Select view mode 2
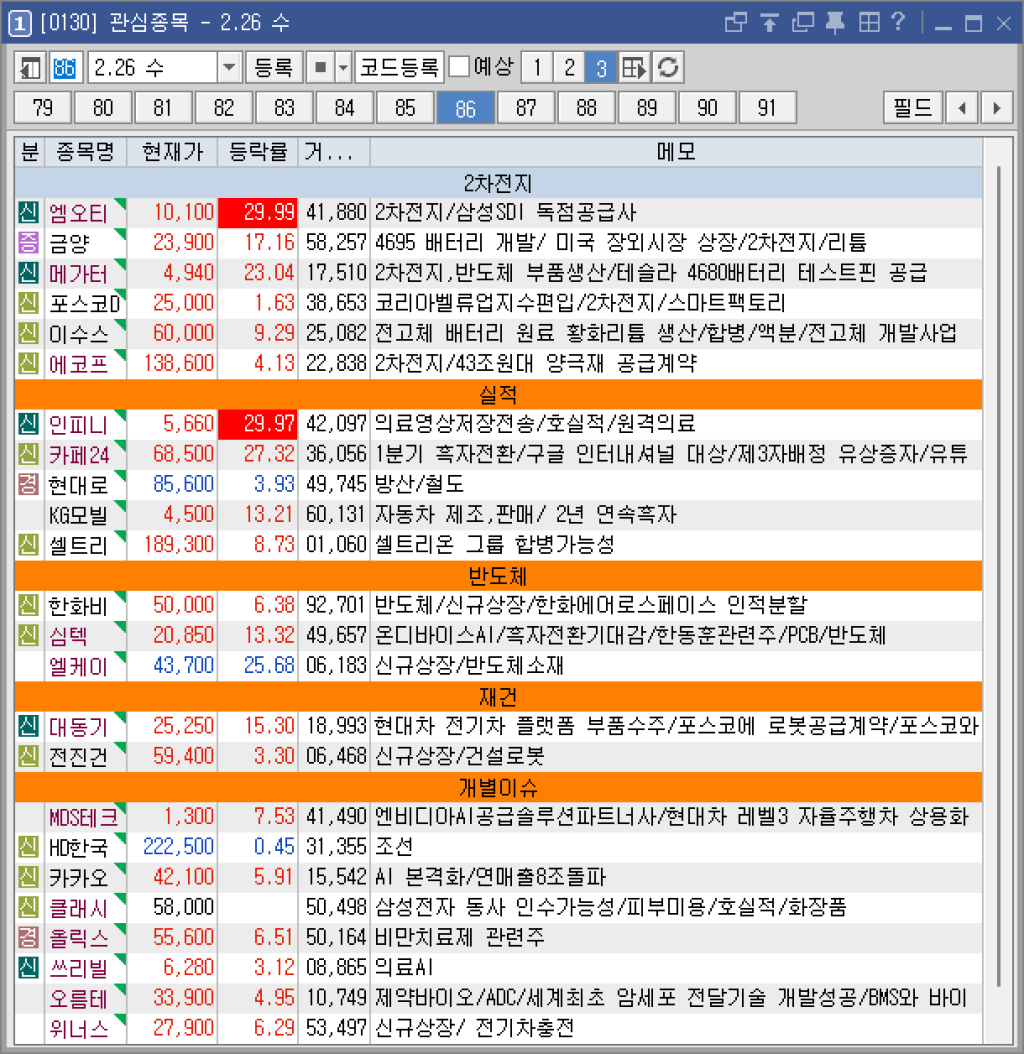1024x1054 pixels. (x=569, y=67)
